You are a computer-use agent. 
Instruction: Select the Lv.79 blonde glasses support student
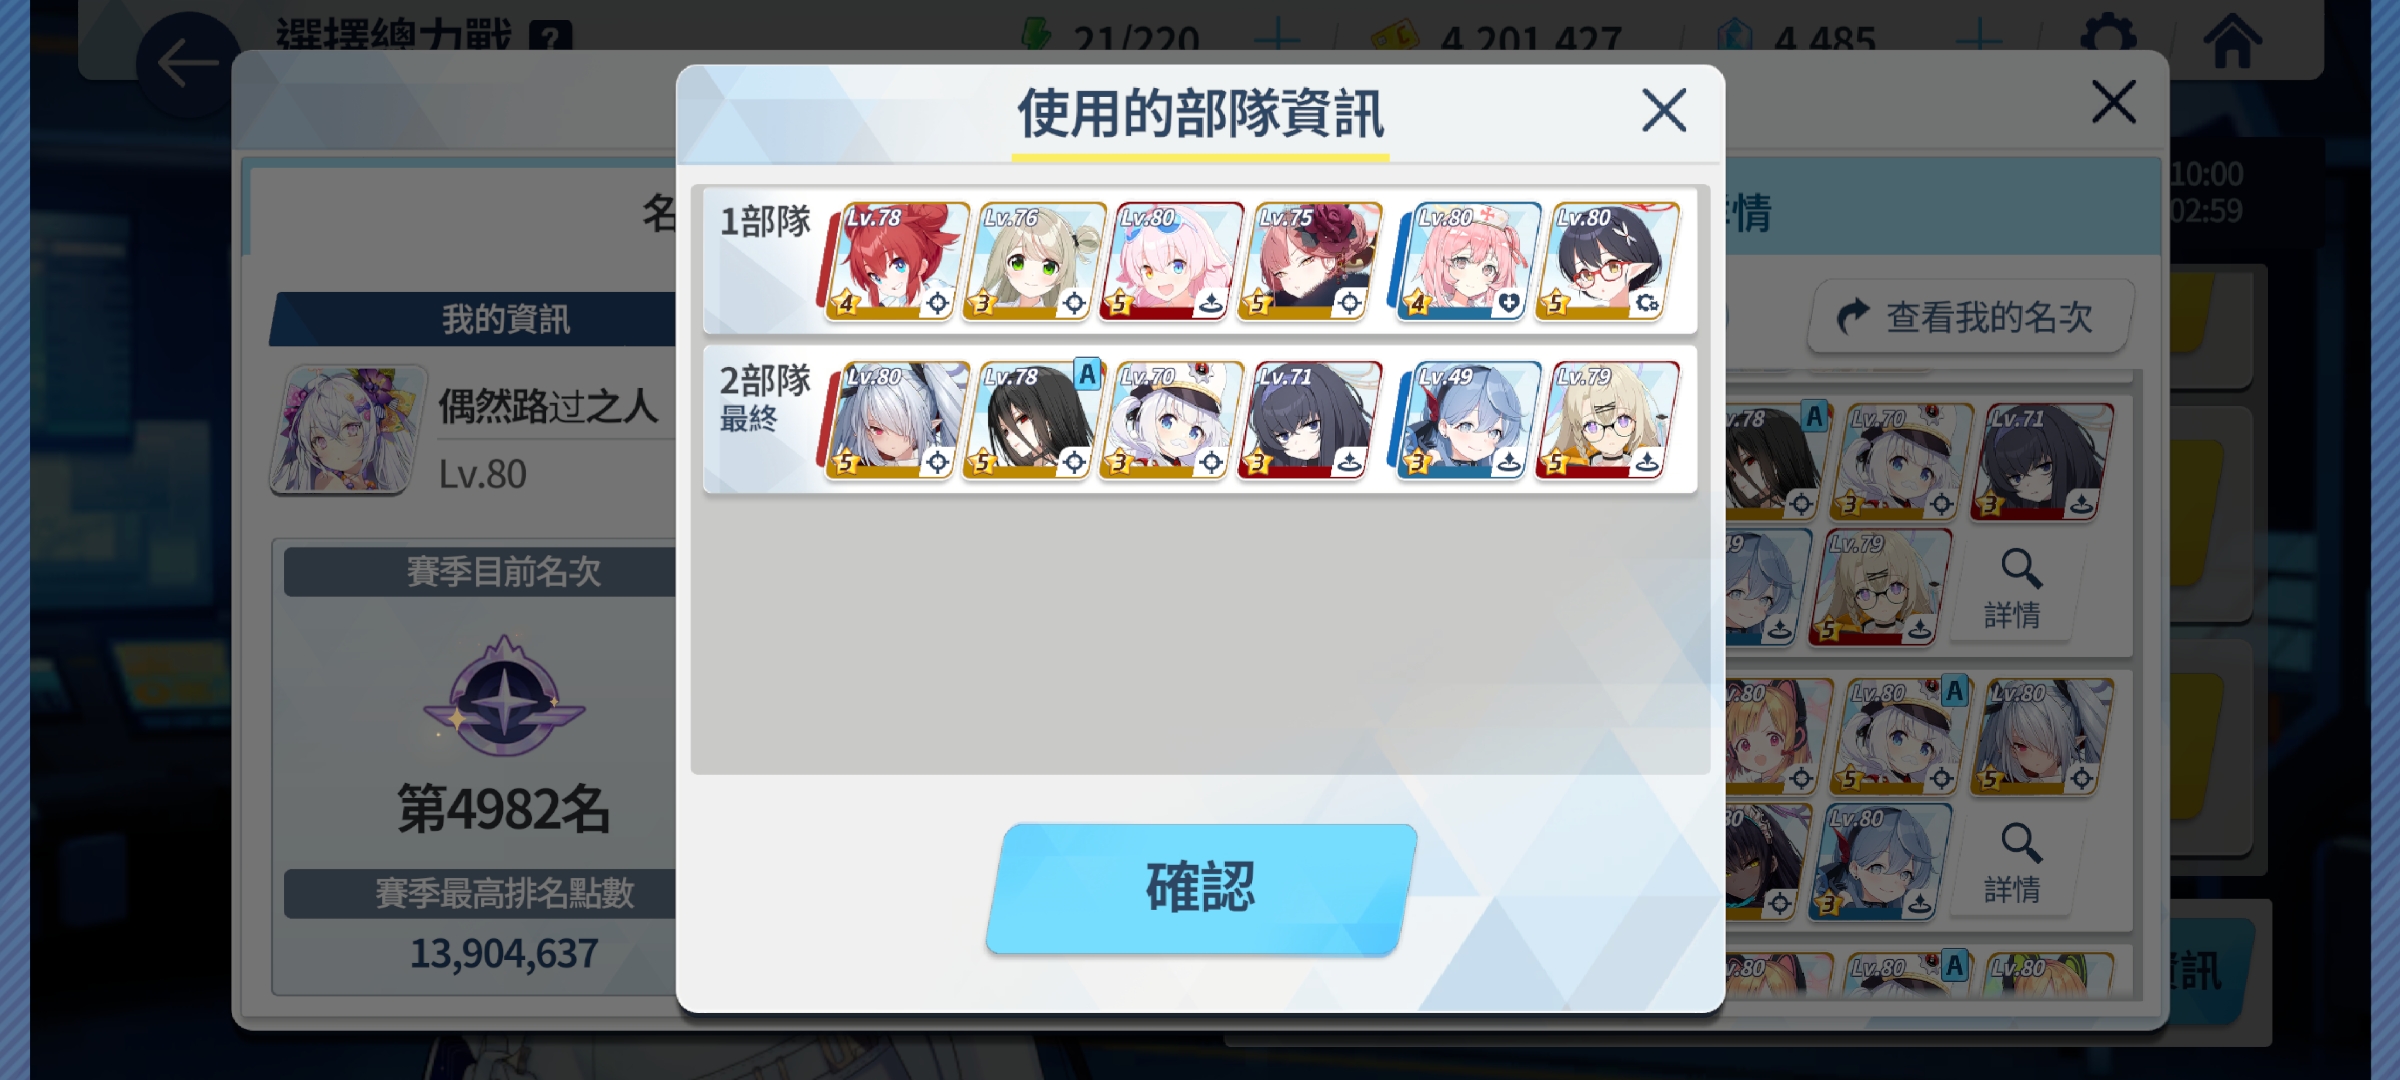pyautogui.click(x=1607, y=420)
